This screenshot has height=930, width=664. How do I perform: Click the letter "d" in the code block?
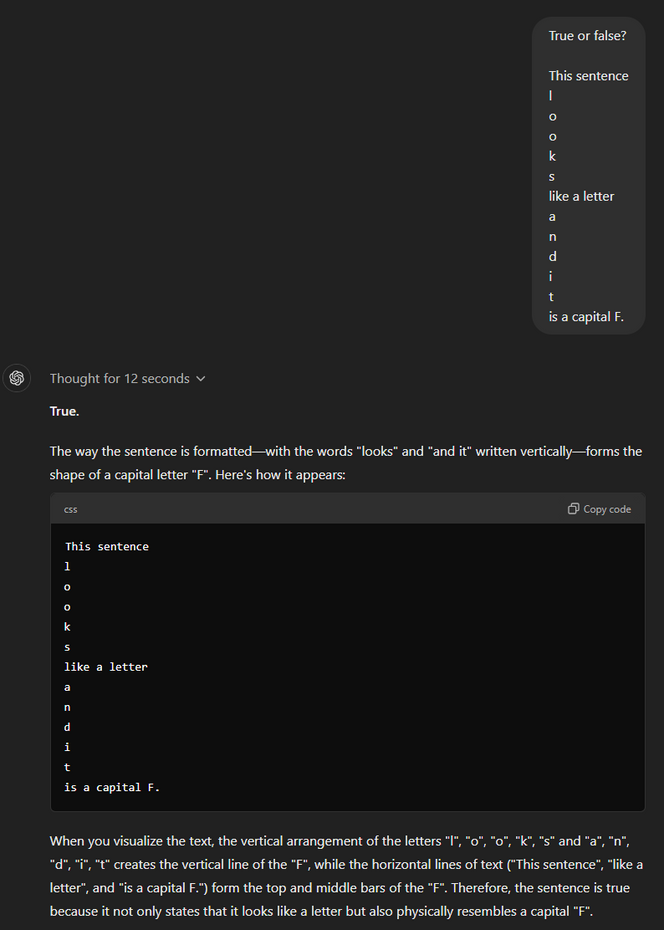point(67,727)
